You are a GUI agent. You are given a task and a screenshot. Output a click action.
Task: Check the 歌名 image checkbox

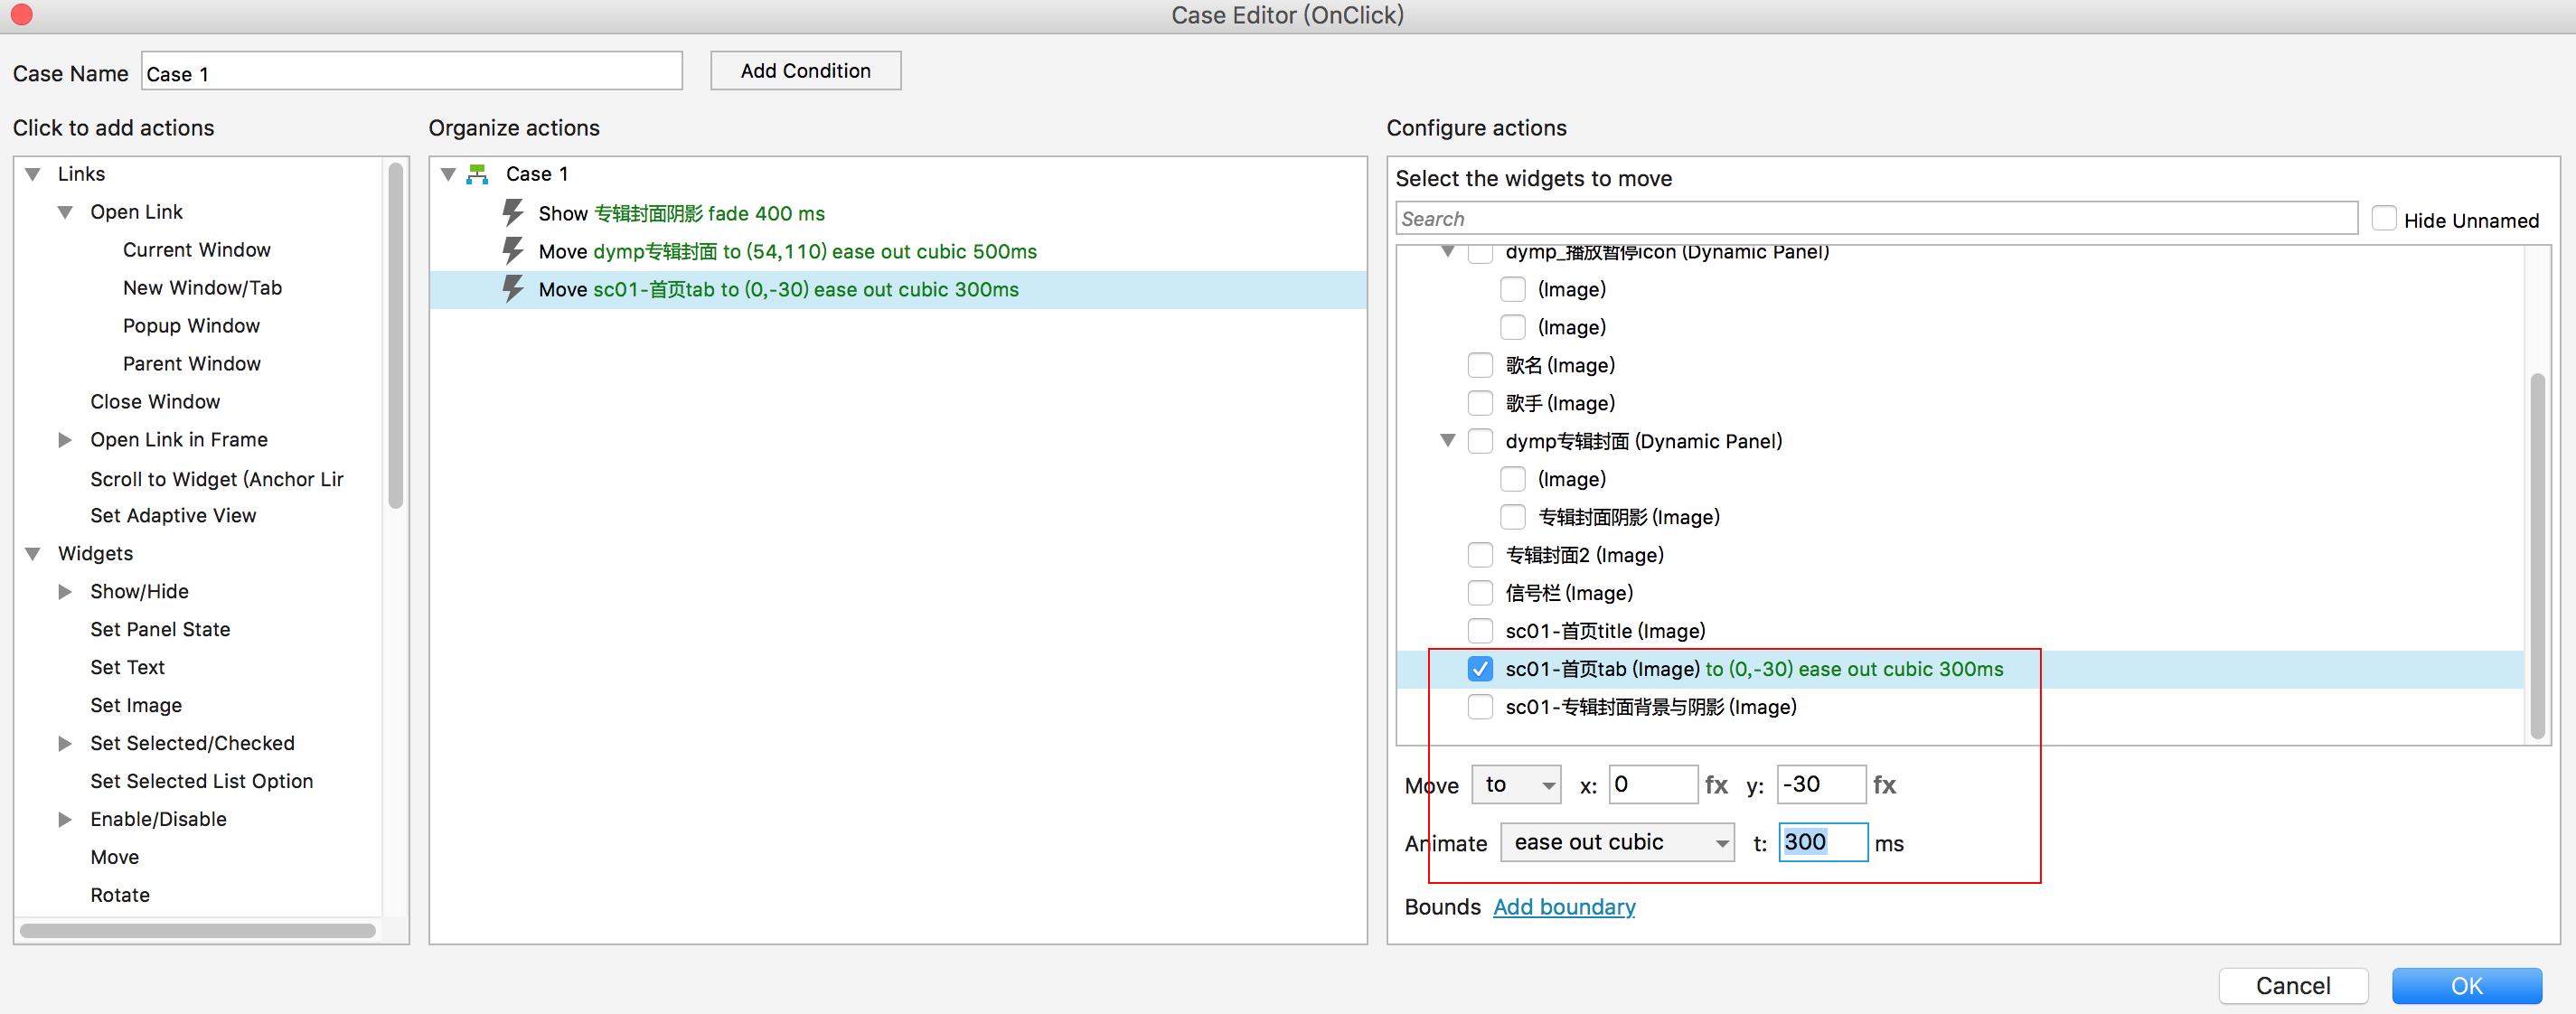(x=1480, y=365)
